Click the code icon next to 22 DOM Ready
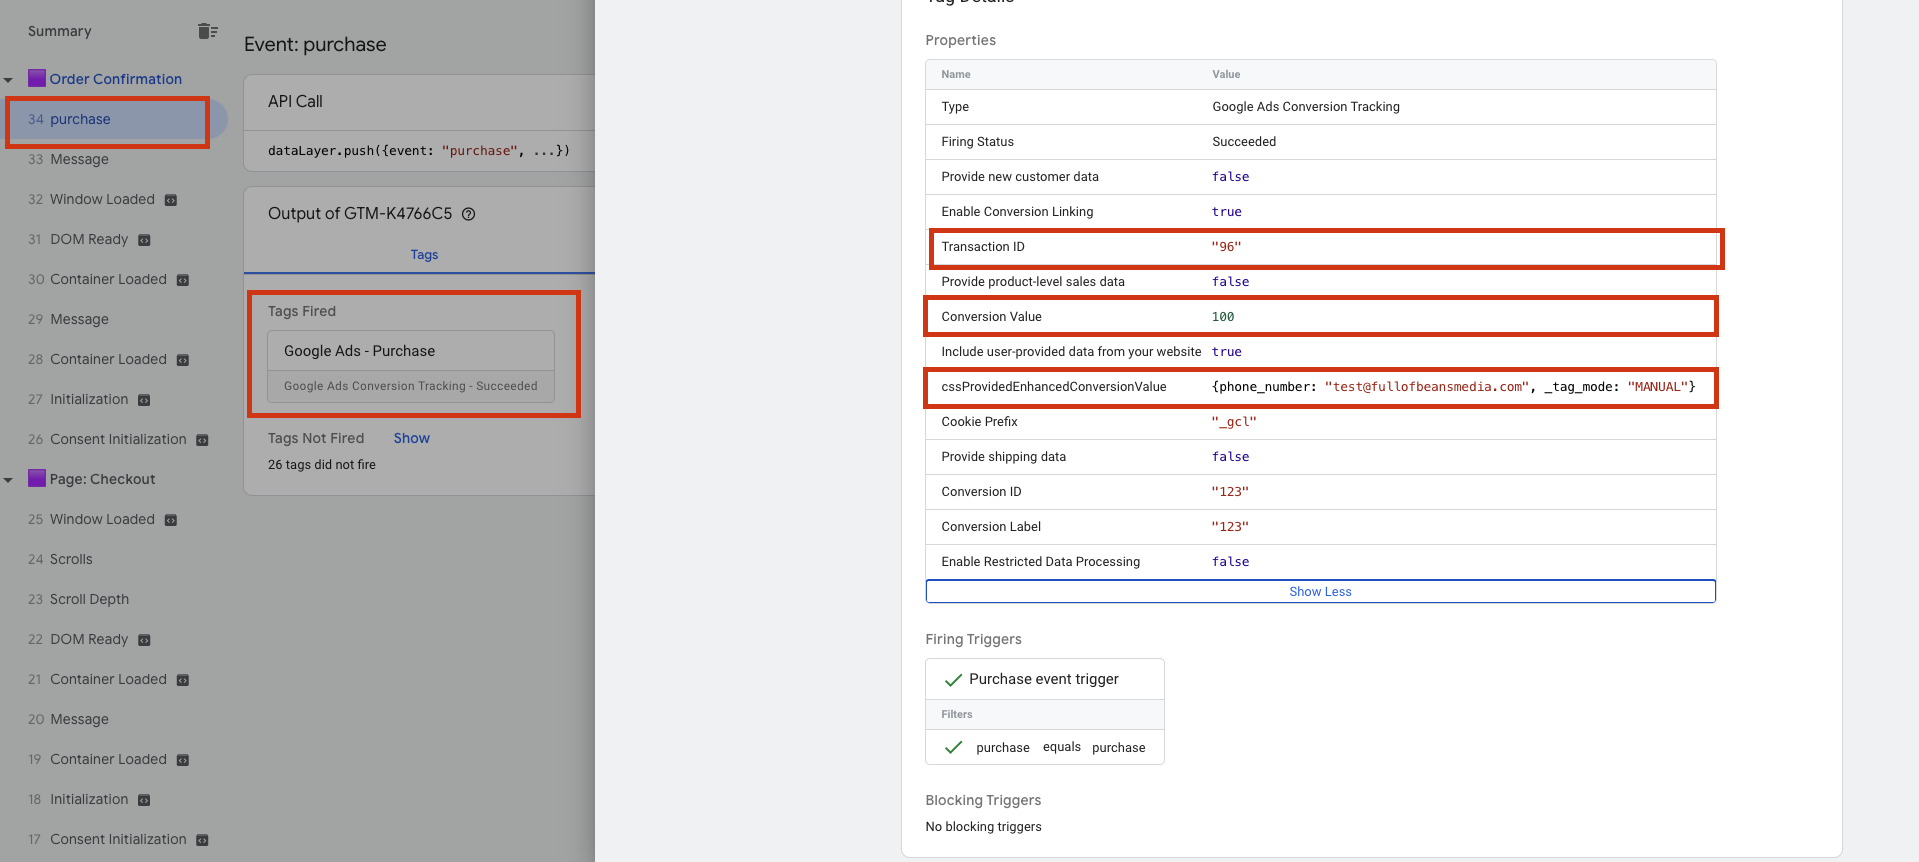This screenshot has width=1919, height=862. [x=144, y=640]
